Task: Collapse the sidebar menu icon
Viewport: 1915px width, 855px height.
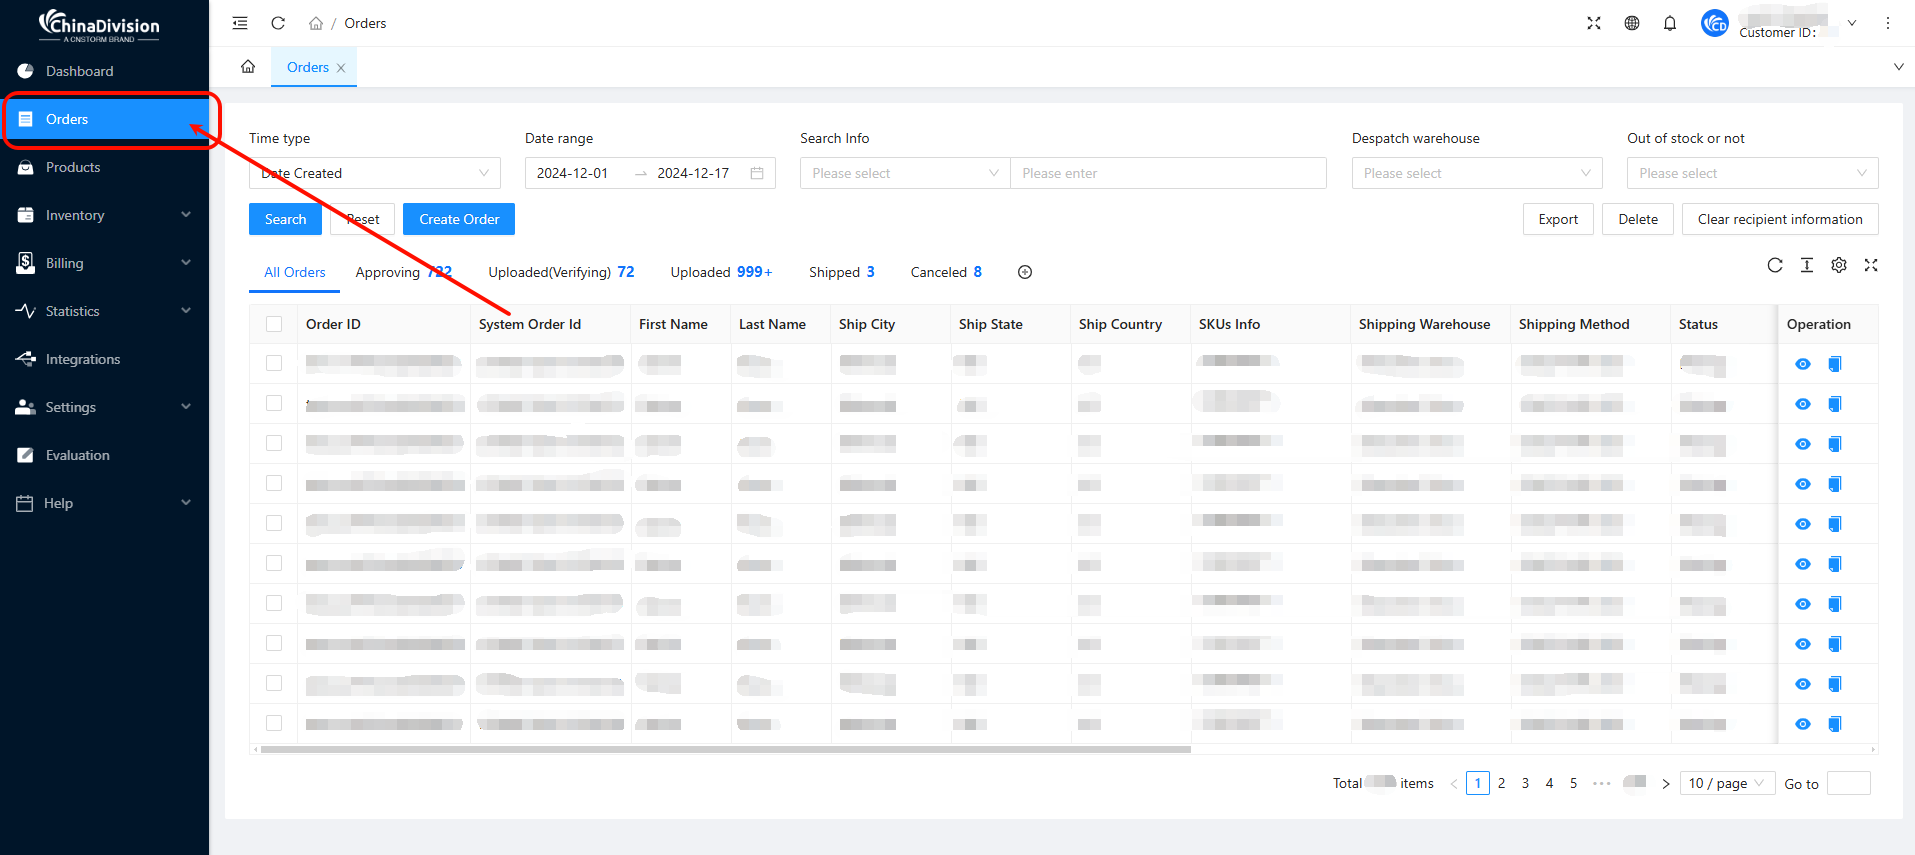Action: 240,23
